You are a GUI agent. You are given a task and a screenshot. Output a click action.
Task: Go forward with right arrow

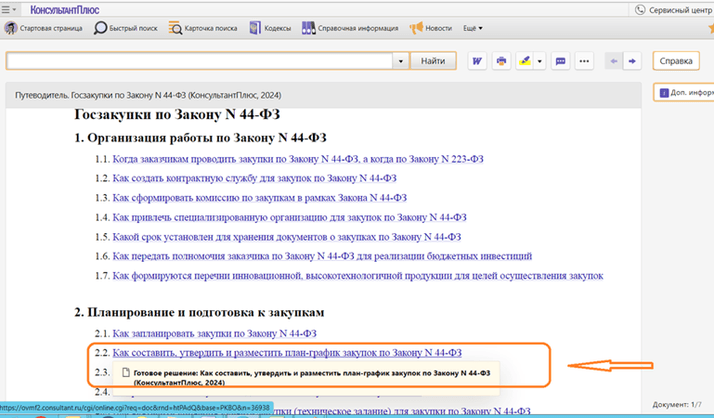[x=632, y=61]
